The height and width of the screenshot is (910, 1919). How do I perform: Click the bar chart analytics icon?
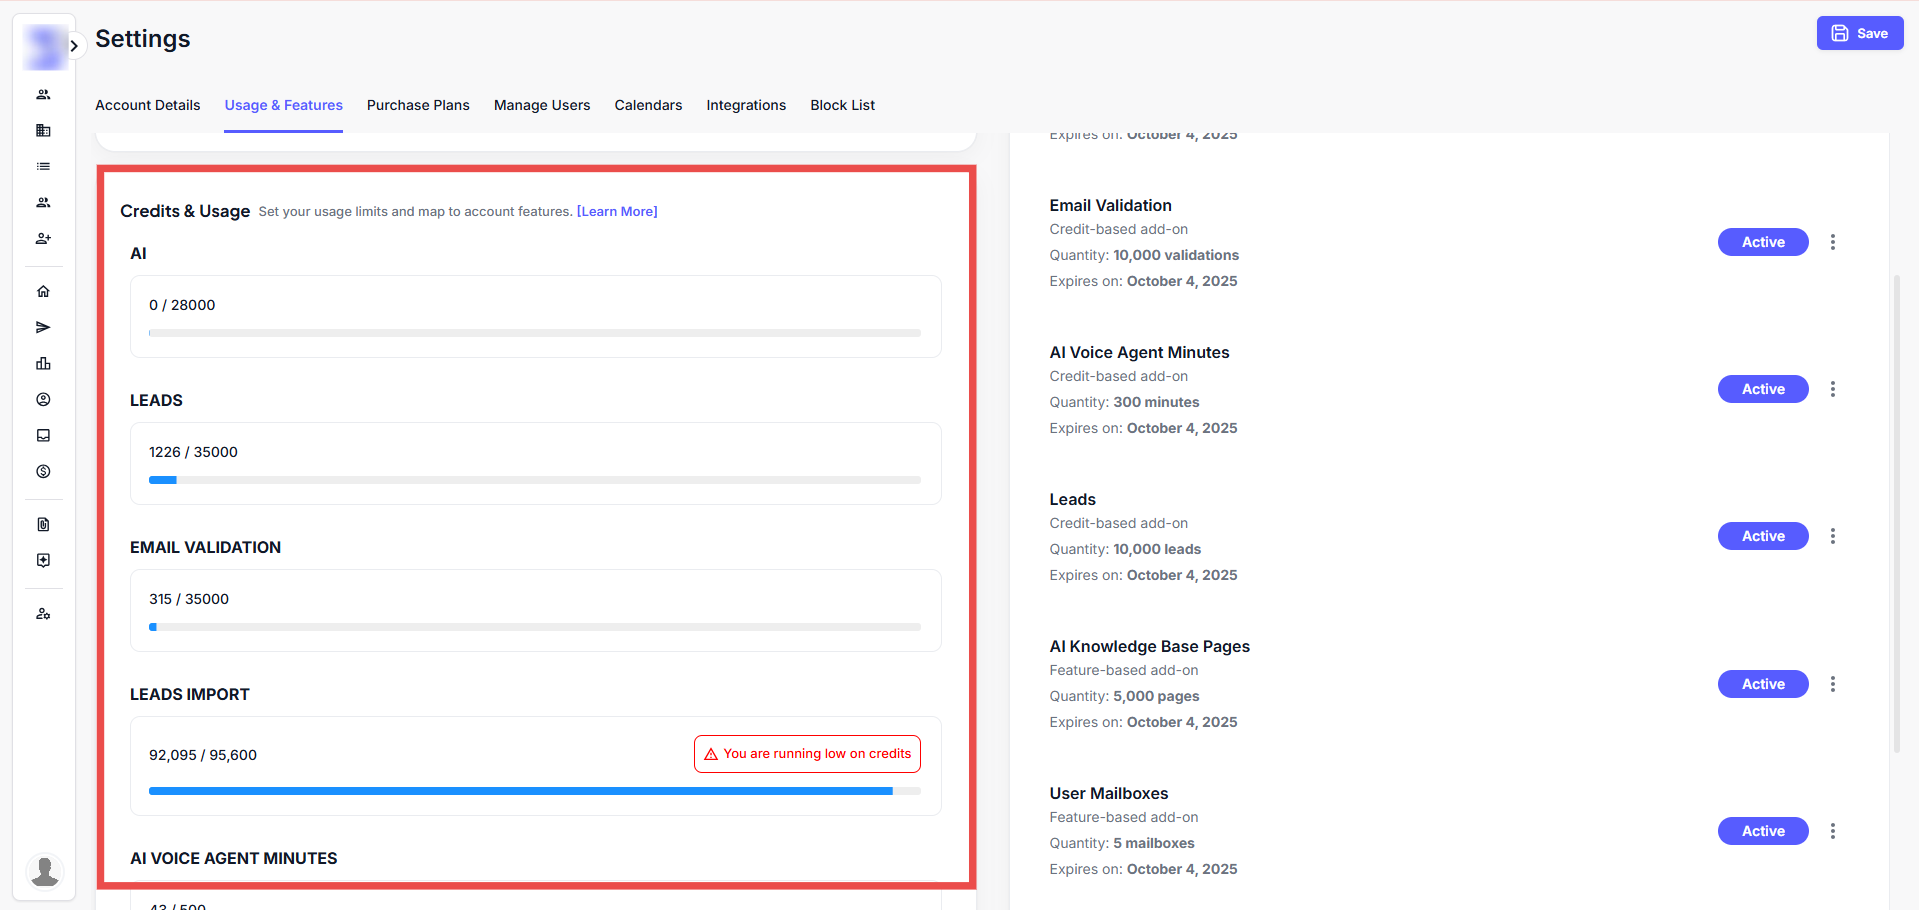click(43, 363)
